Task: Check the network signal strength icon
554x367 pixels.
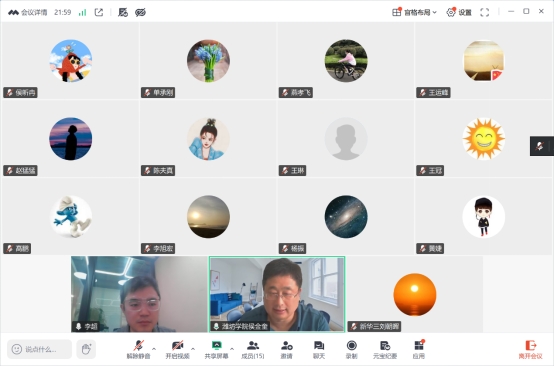Action: pos(82,12)
